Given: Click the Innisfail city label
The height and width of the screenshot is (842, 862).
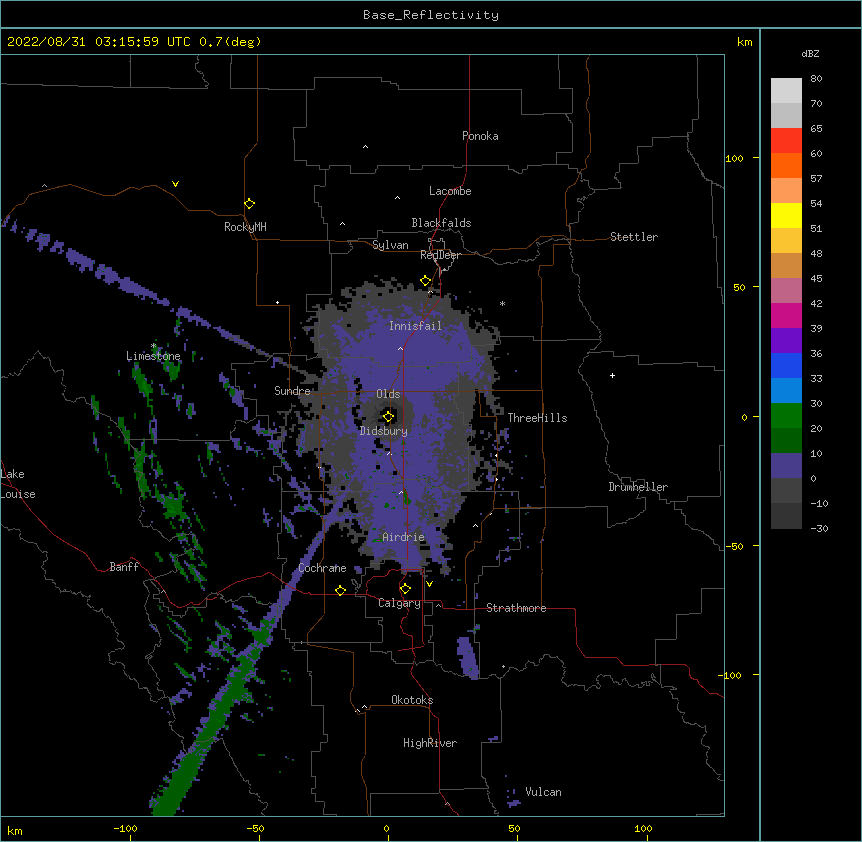Looking at the screenshot, I should (415, 326).
